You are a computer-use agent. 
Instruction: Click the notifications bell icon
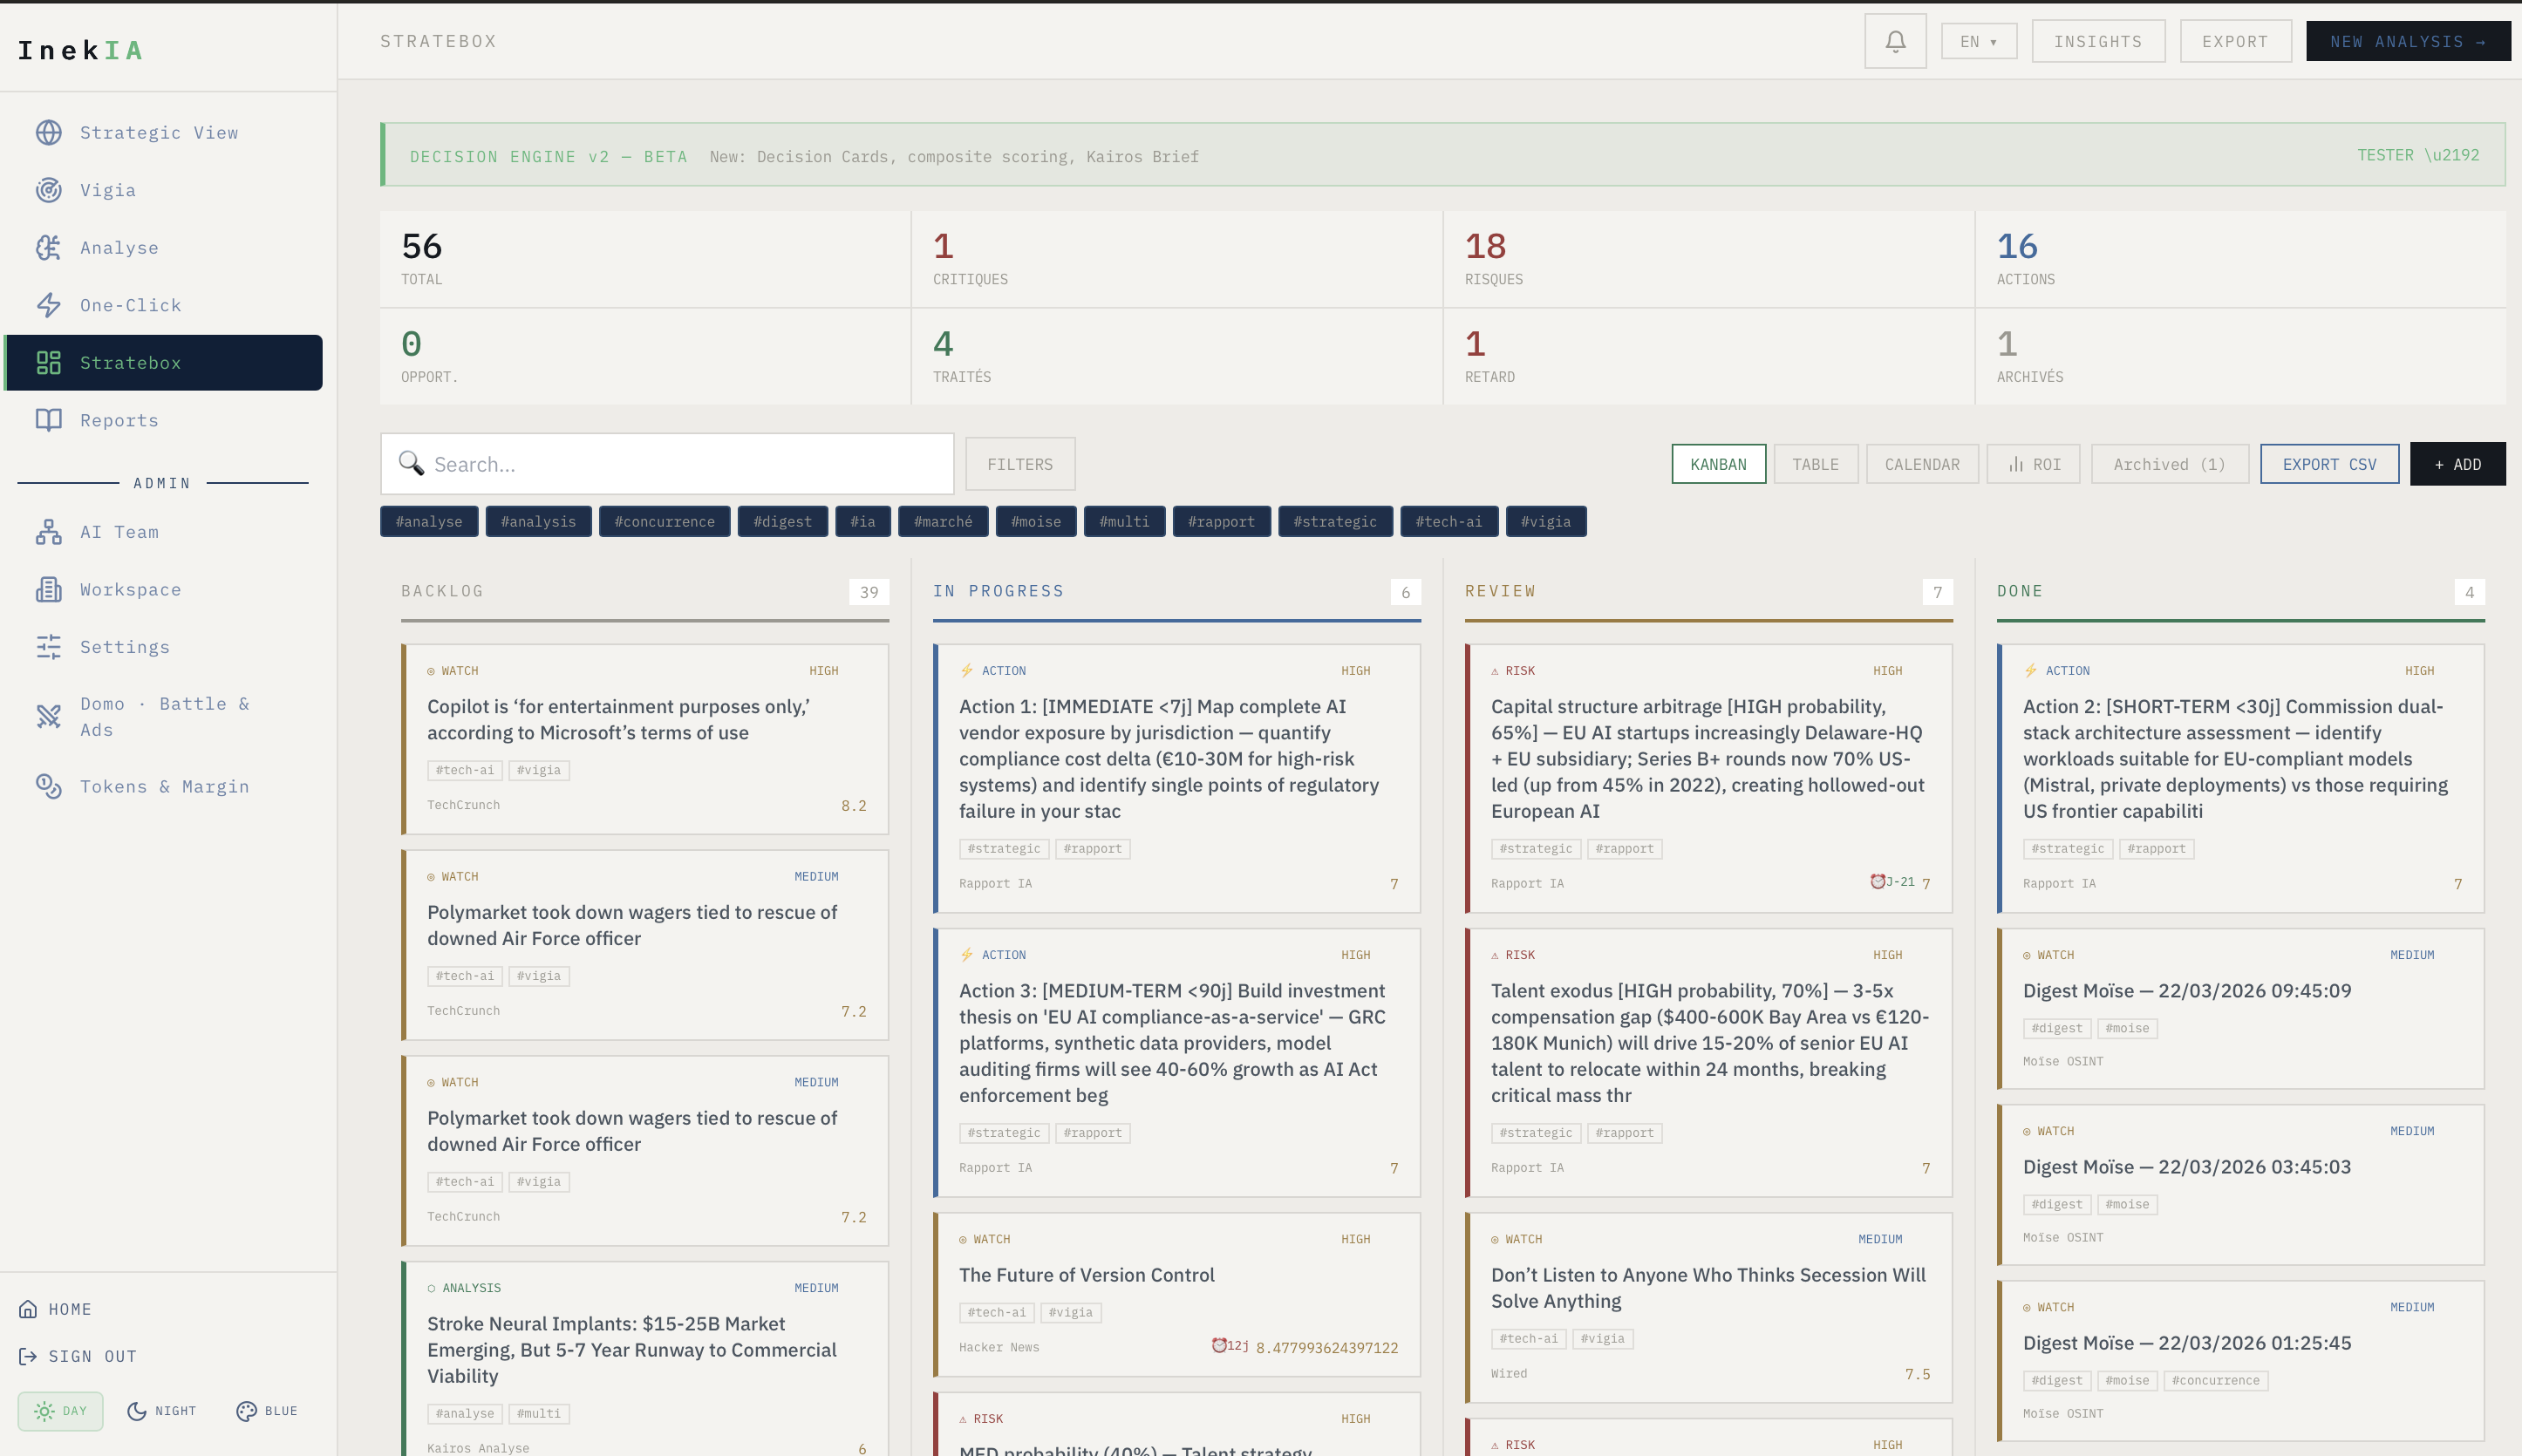click(x=1894, y=41)
